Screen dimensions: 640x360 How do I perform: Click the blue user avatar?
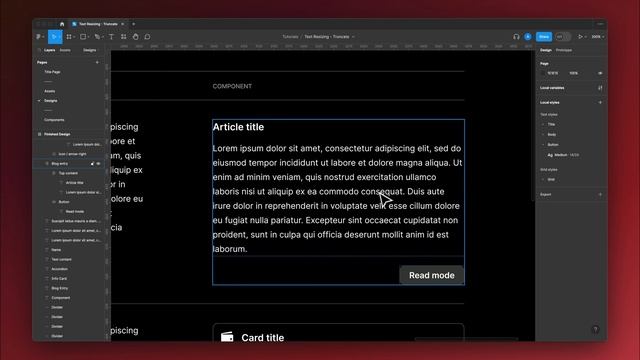point(528,37)
